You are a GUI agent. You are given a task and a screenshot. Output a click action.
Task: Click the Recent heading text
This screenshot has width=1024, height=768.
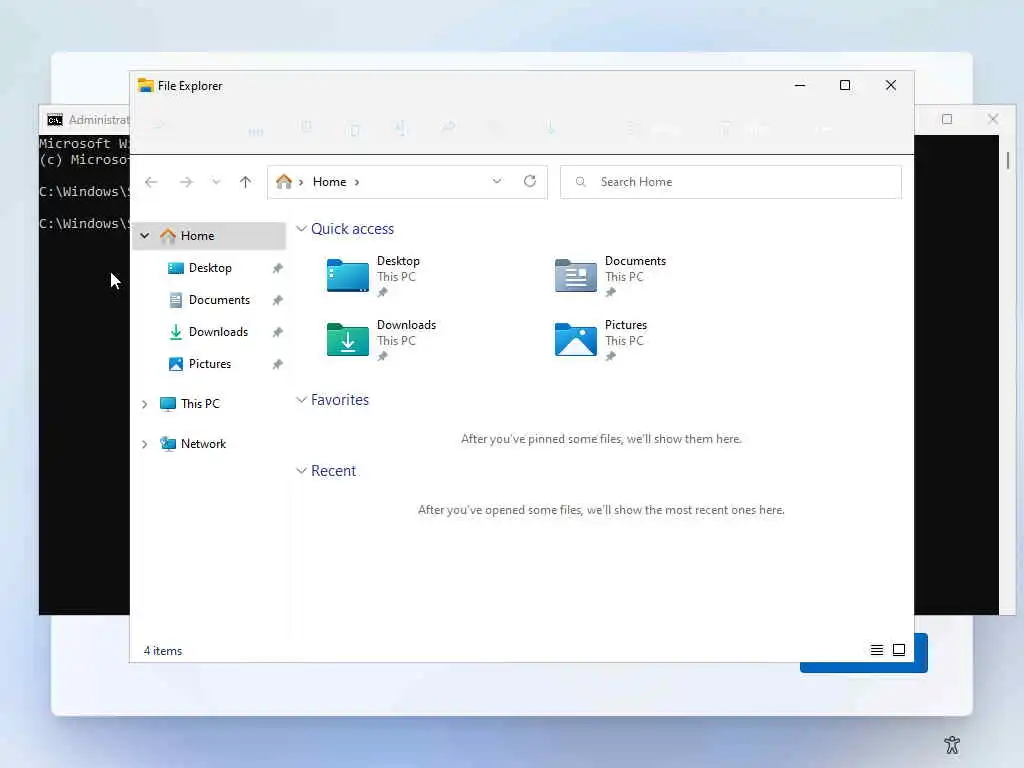click(333, 470)
